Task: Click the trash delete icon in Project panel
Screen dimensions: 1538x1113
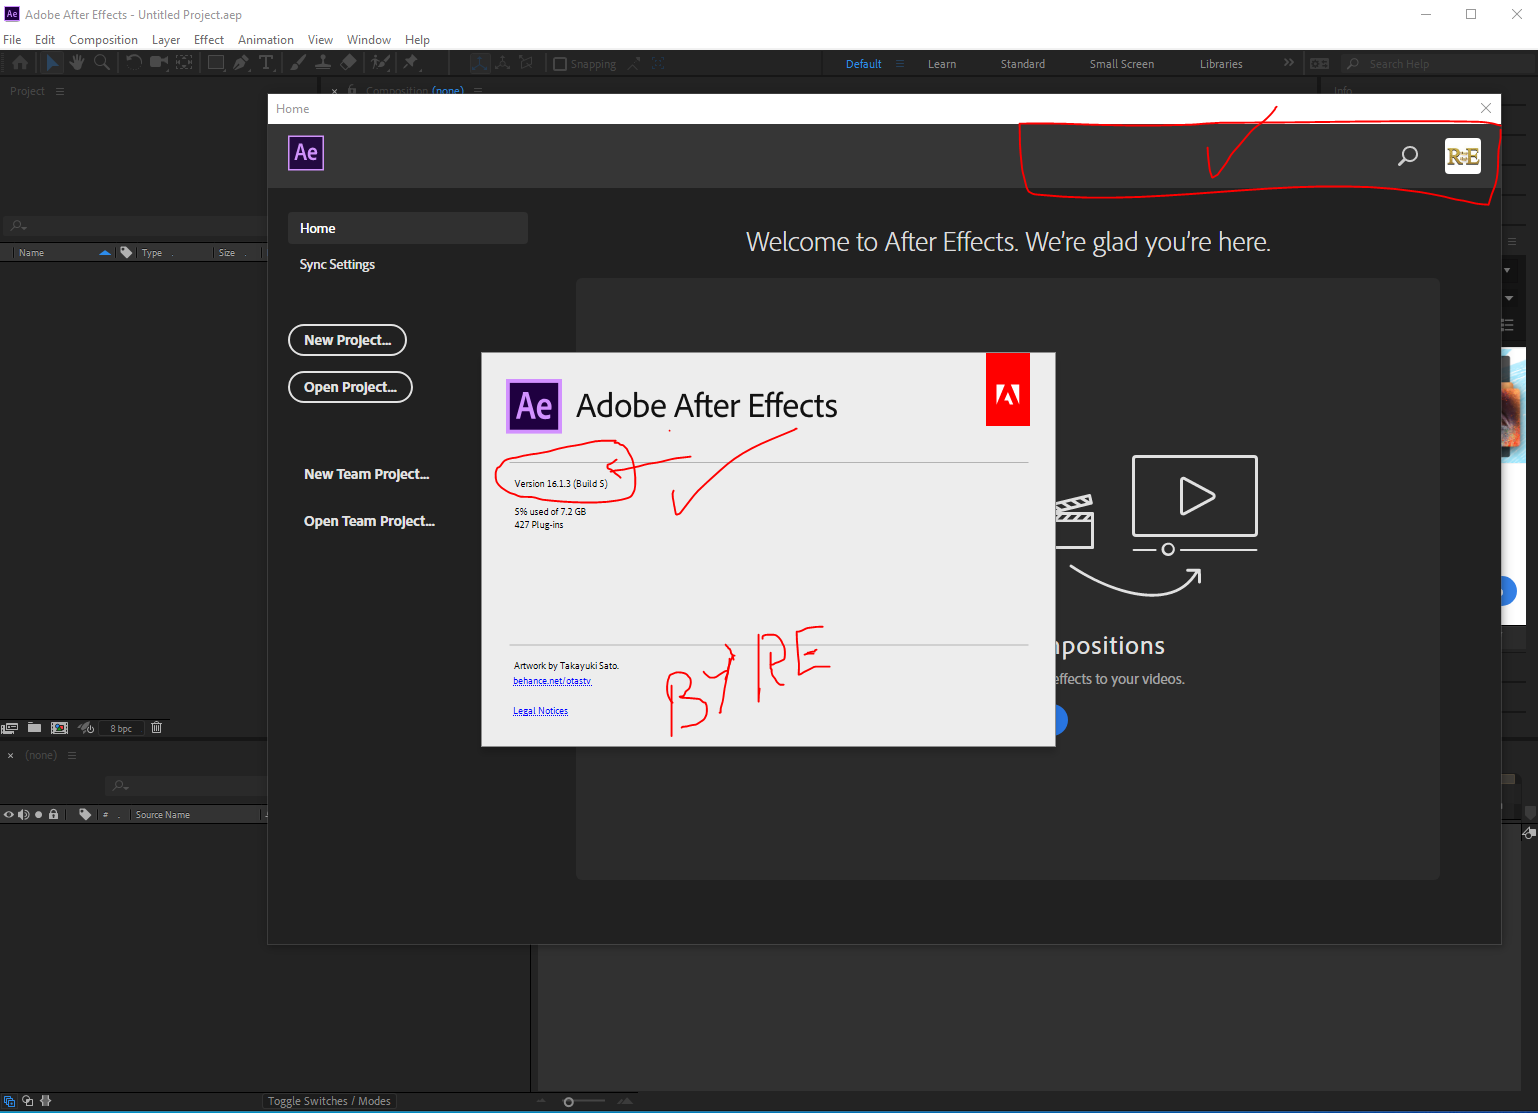Action: pyautogui.click(x=156, y=728)
